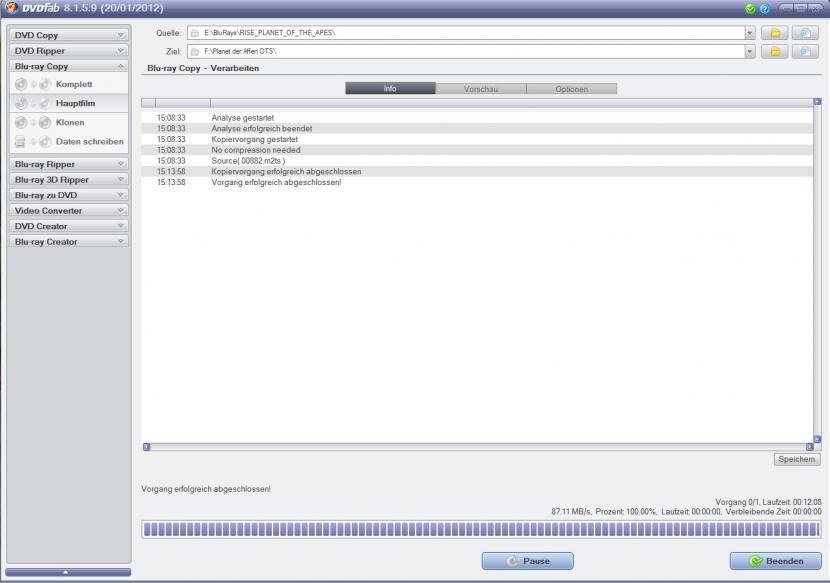The height and width of the screenshot is (583, 830).
Task: Select log row 'Vorgang erfolgreich abgeschlossen!'
Action: click(x=477, y=182)
